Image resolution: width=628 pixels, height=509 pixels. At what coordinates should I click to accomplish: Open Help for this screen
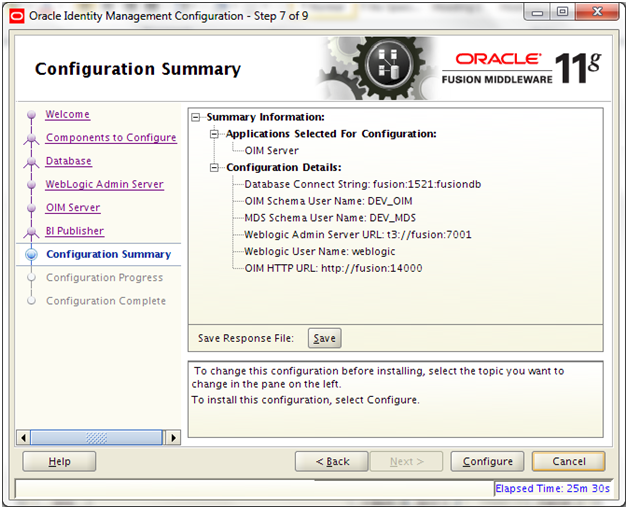pos(59,462)
